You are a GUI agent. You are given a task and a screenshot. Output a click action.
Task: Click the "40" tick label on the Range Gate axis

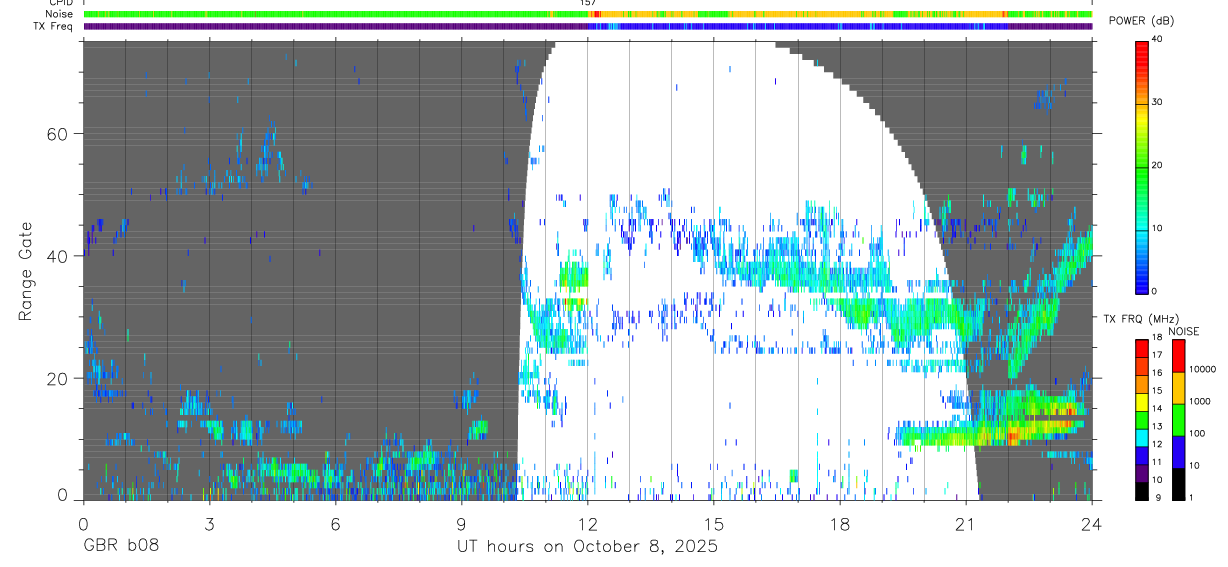point(58,256)
